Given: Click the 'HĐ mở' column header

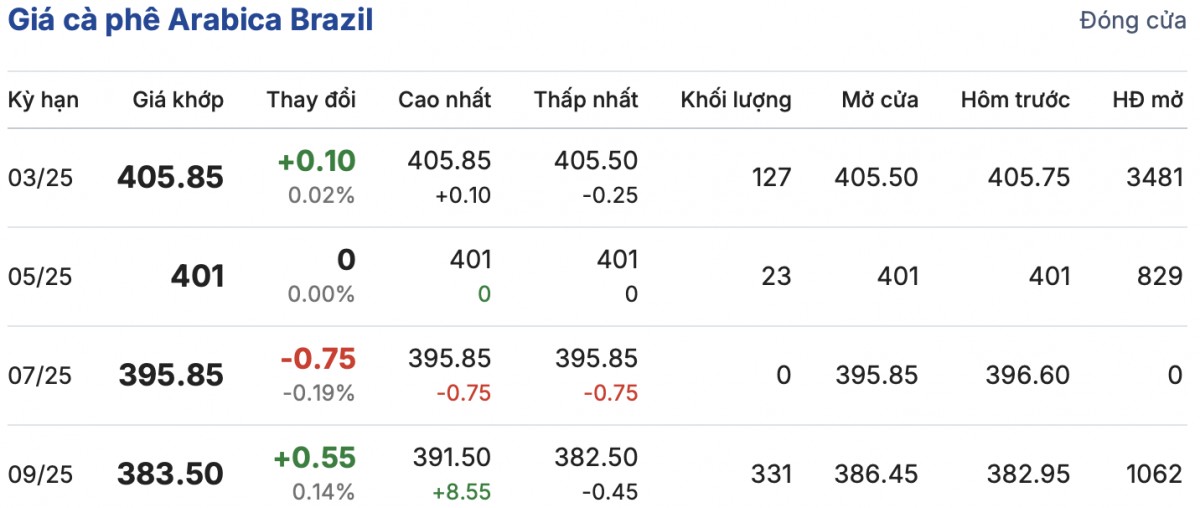Looking at the screenshot, I should point(1148,100).
